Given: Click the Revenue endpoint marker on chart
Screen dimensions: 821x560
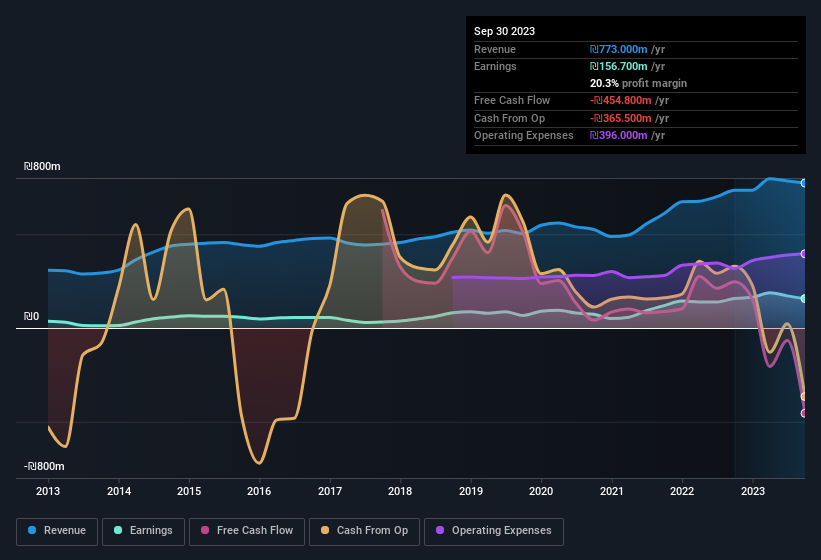Looking at the screenshot, I should (x=804, y=183).
